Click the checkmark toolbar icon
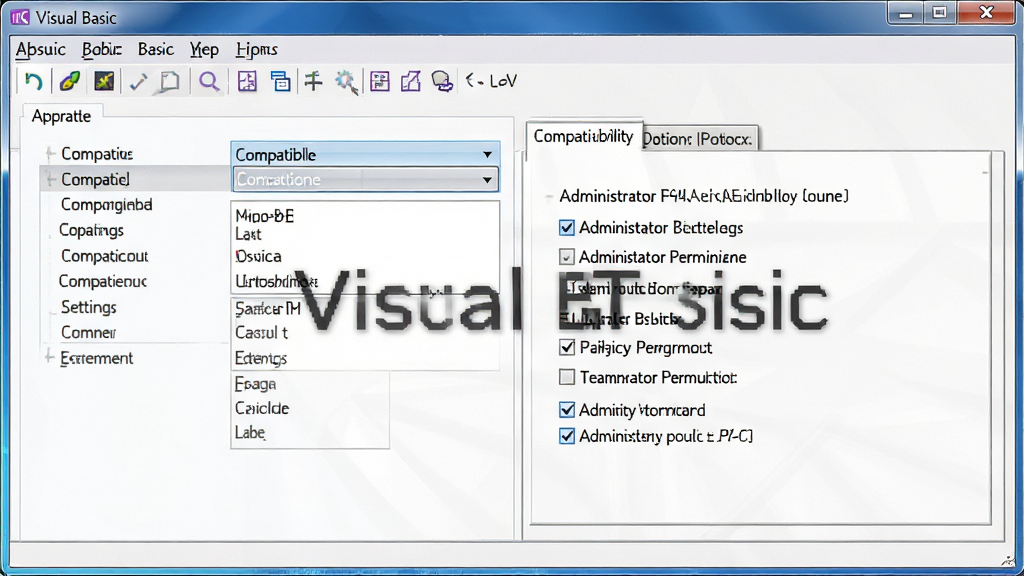 coord(138,82)
